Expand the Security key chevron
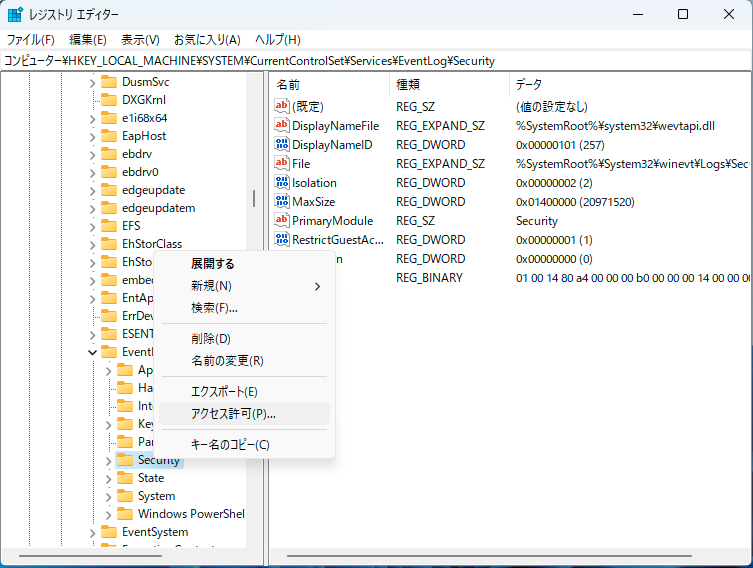Image resolution: width=753 pixels, height=568 pixels. 108,460
